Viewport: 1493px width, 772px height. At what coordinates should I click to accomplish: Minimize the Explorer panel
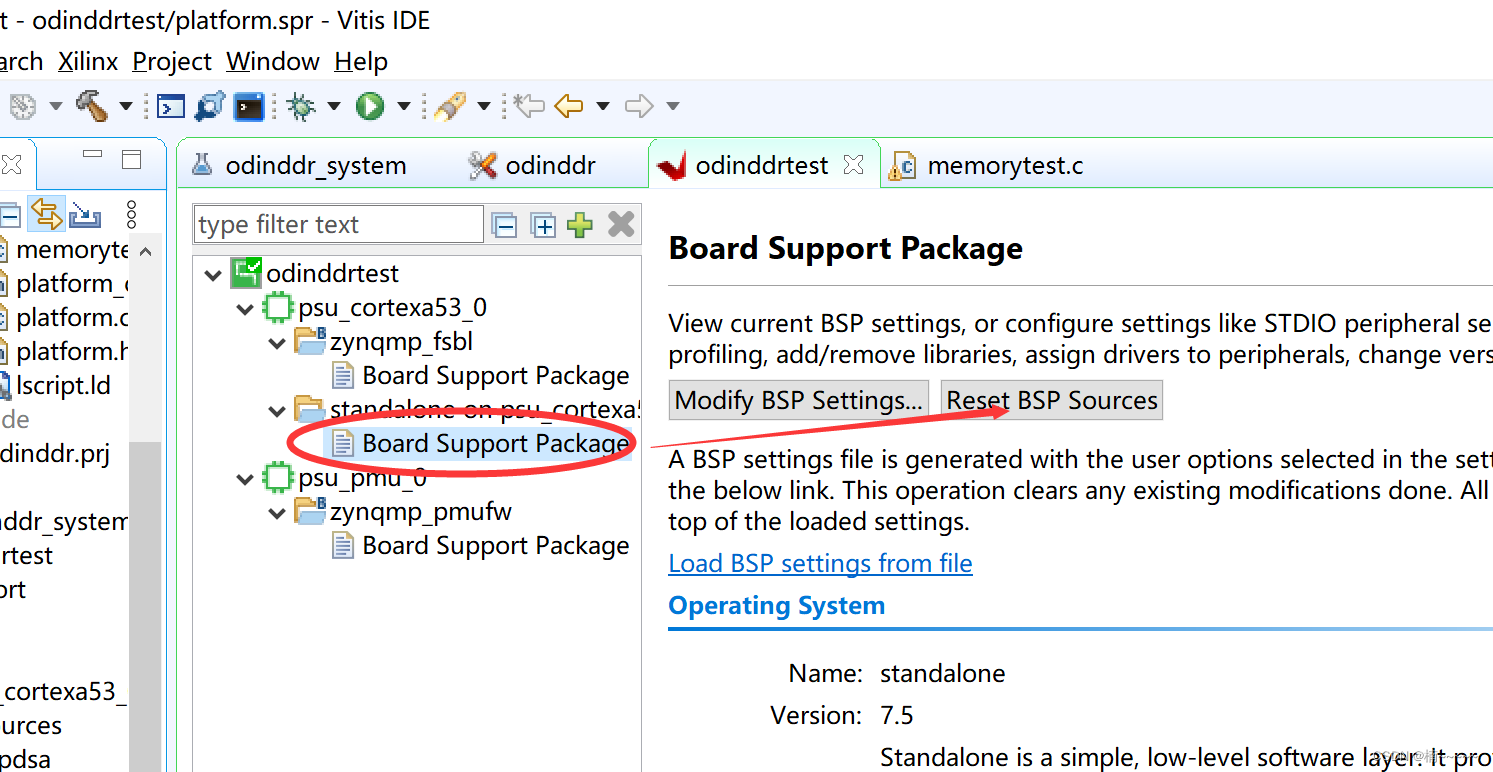(x=93, y=156)
